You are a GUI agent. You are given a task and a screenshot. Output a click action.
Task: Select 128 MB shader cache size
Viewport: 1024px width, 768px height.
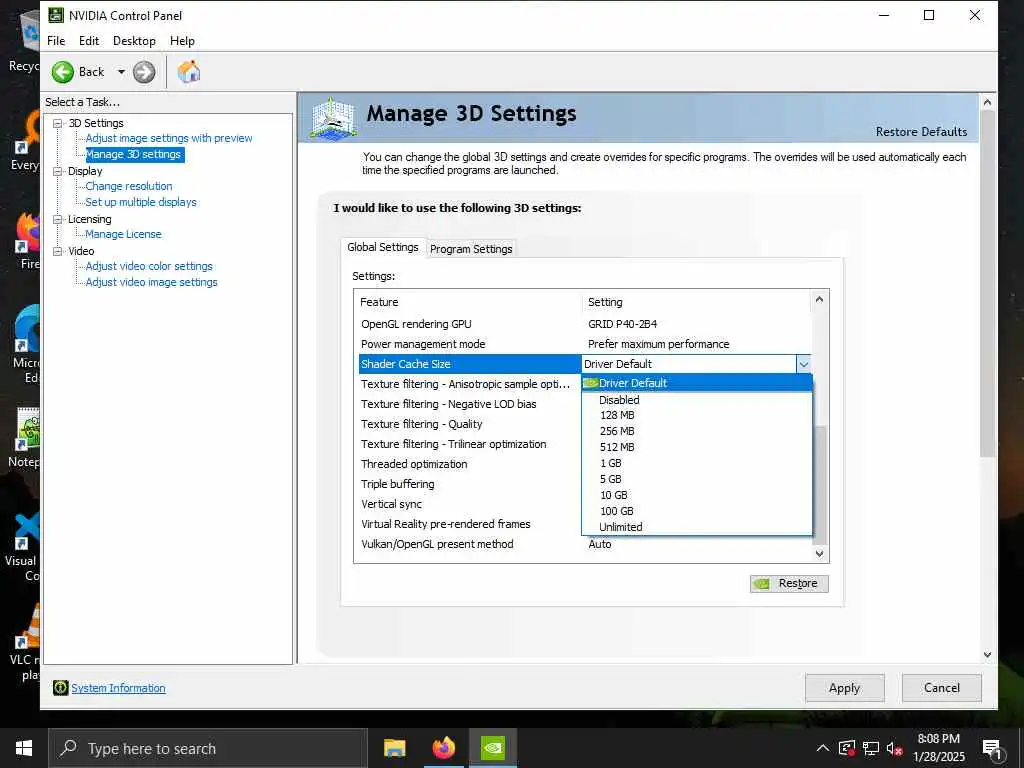(696, 415)
